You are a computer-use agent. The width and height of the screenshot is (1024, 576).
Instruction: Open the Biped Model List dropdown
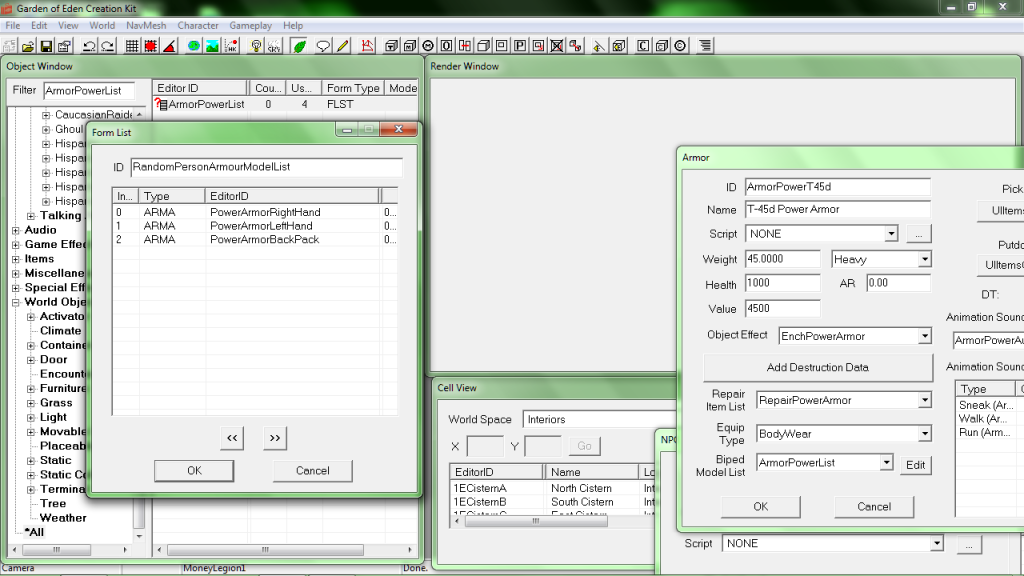tap(886, 462)
